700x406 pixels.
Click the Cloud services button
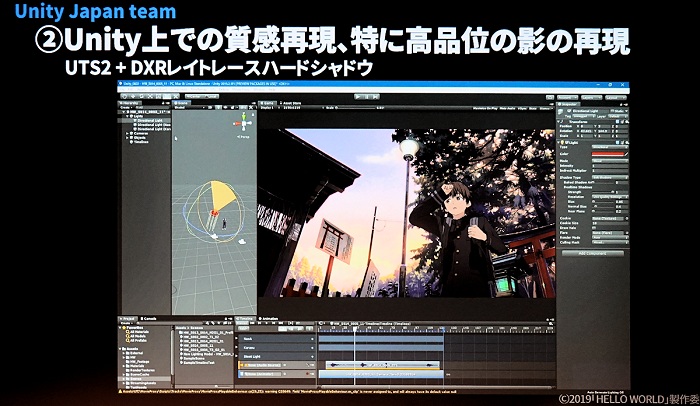pos(550,97)
